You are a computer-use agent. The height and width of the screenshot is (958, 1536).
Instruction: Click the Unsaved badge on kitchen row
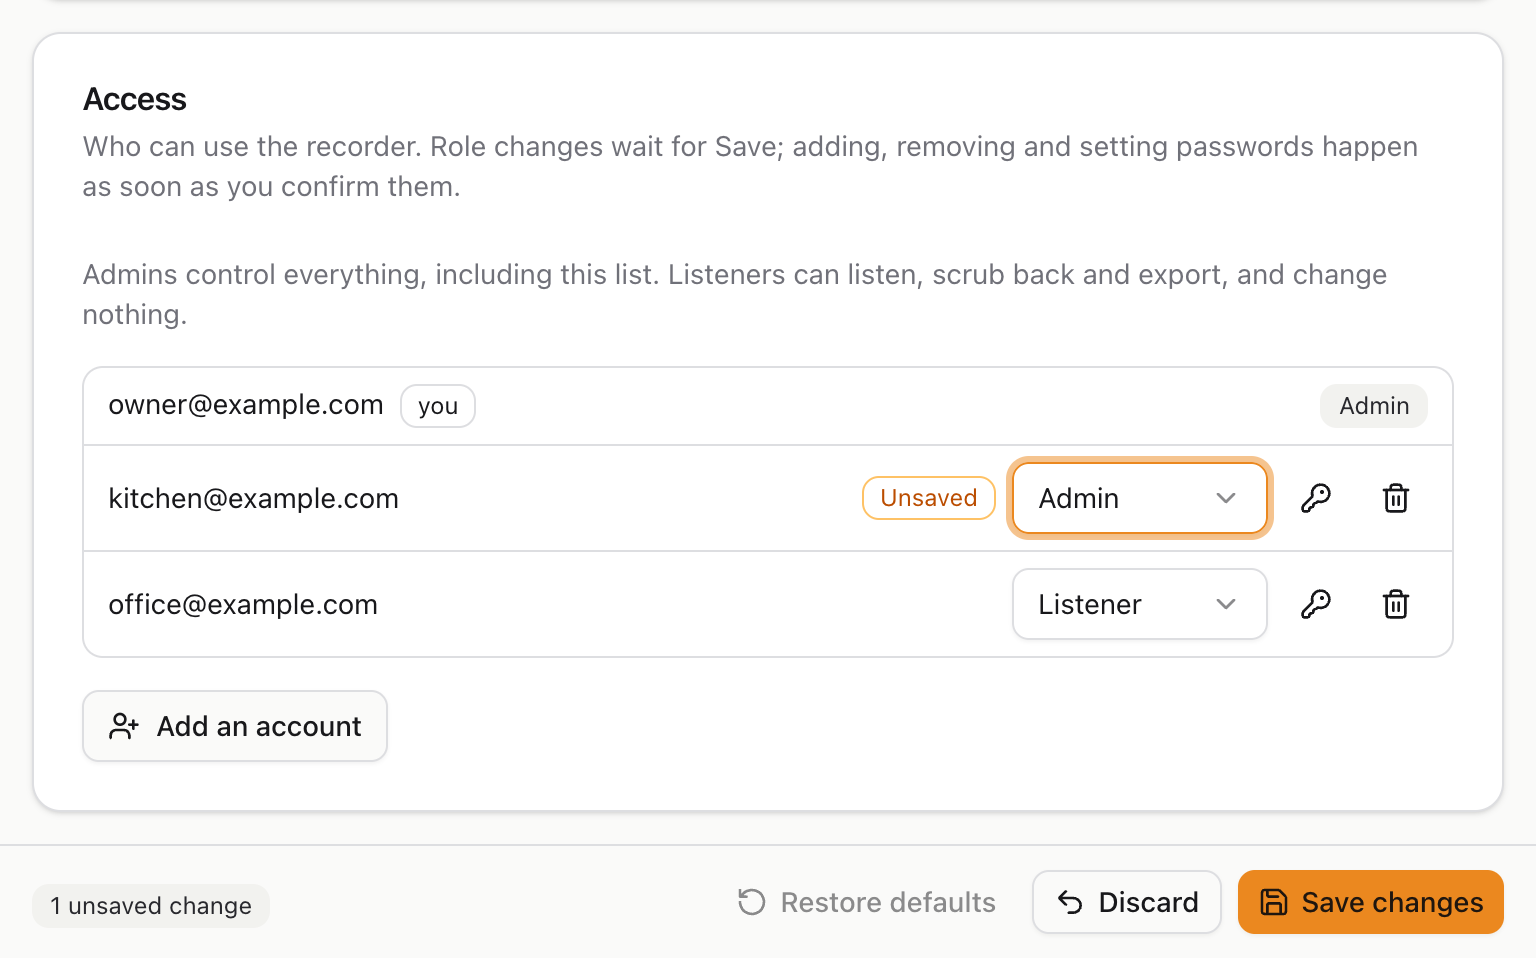(x=929, y=498)
